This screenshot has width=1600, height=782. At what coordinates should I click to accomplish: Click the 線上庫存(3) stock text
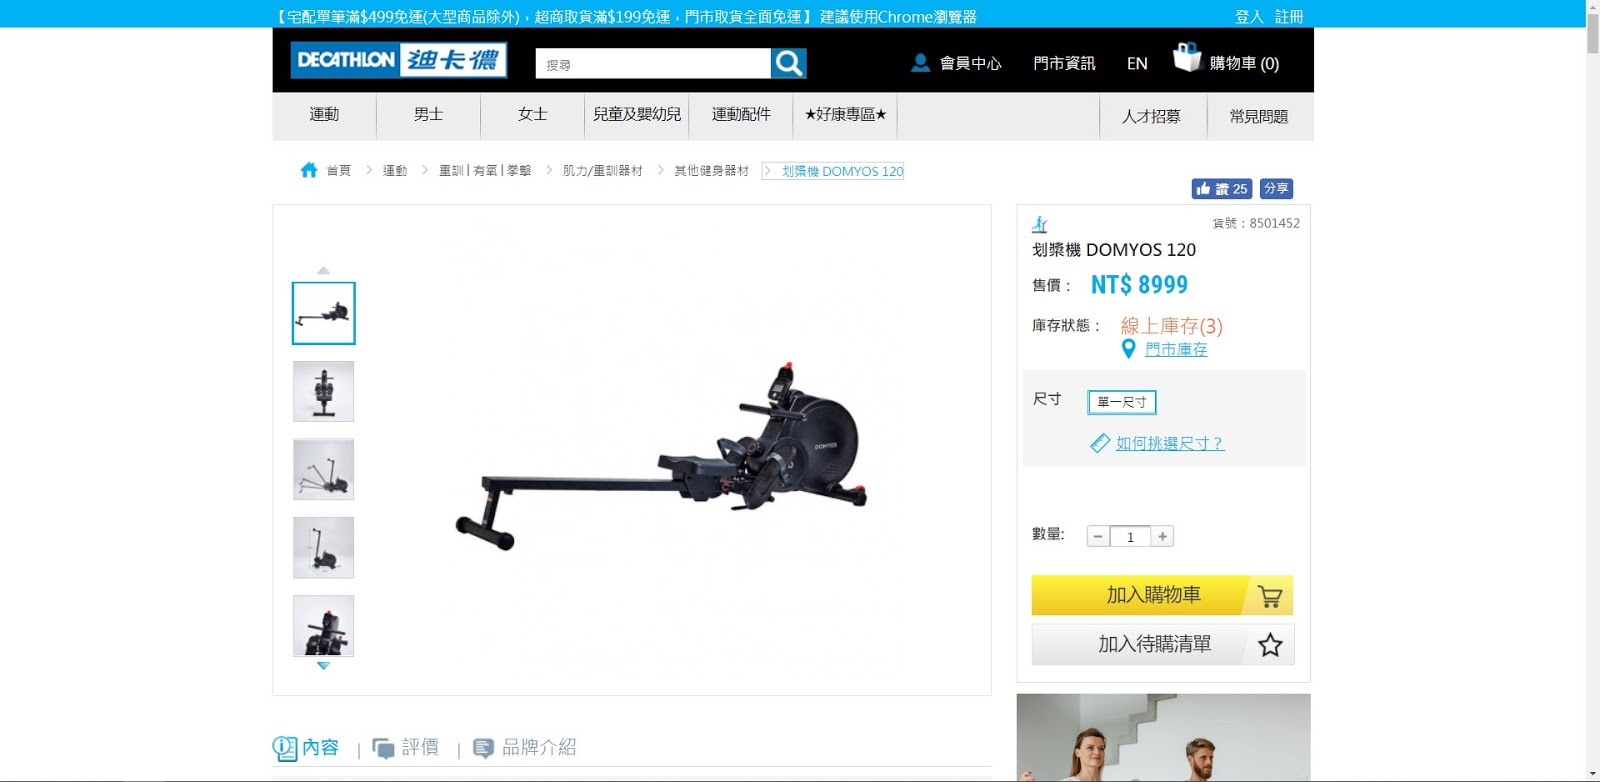(1171, 326)
